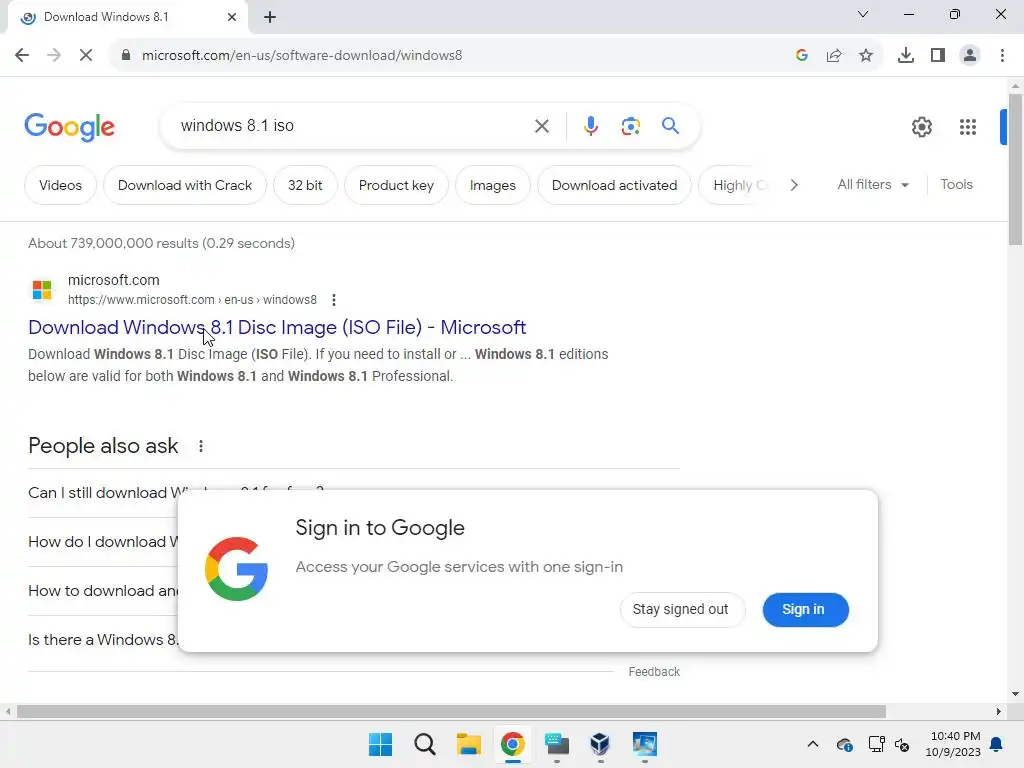The height and width of the screenshot is (768, 1024).
Task: Clear the search box with X icon
Action: tap(541, 125)
